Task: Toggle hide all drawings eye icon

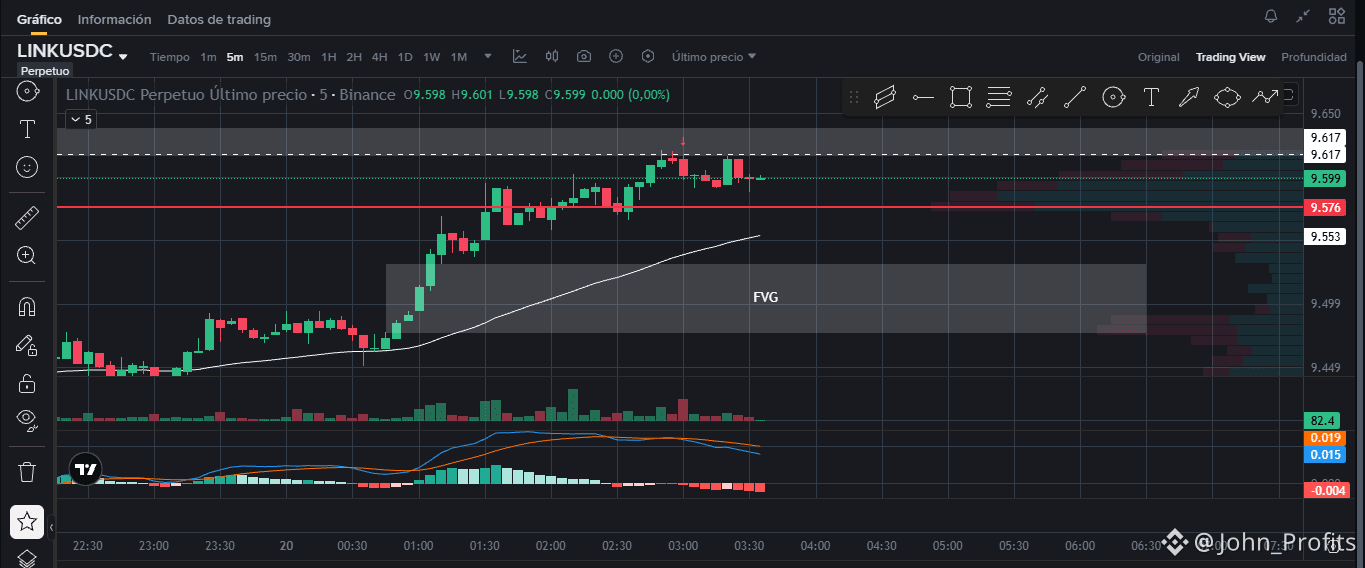Action: [27, 419]
